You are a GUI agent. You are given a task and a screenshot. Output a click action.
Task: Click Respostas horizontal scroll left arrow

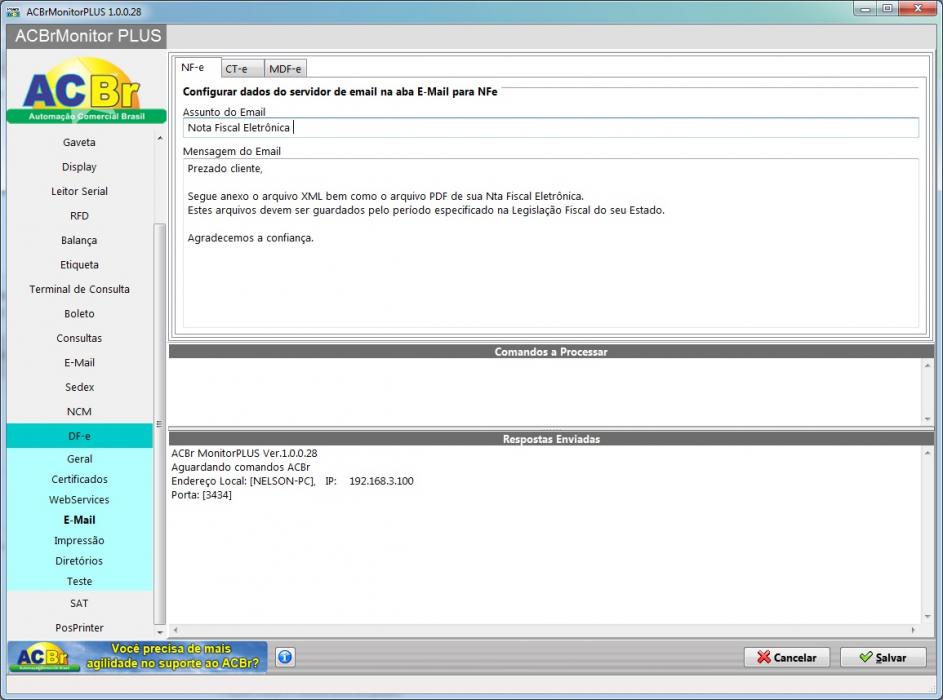(176, 630)
